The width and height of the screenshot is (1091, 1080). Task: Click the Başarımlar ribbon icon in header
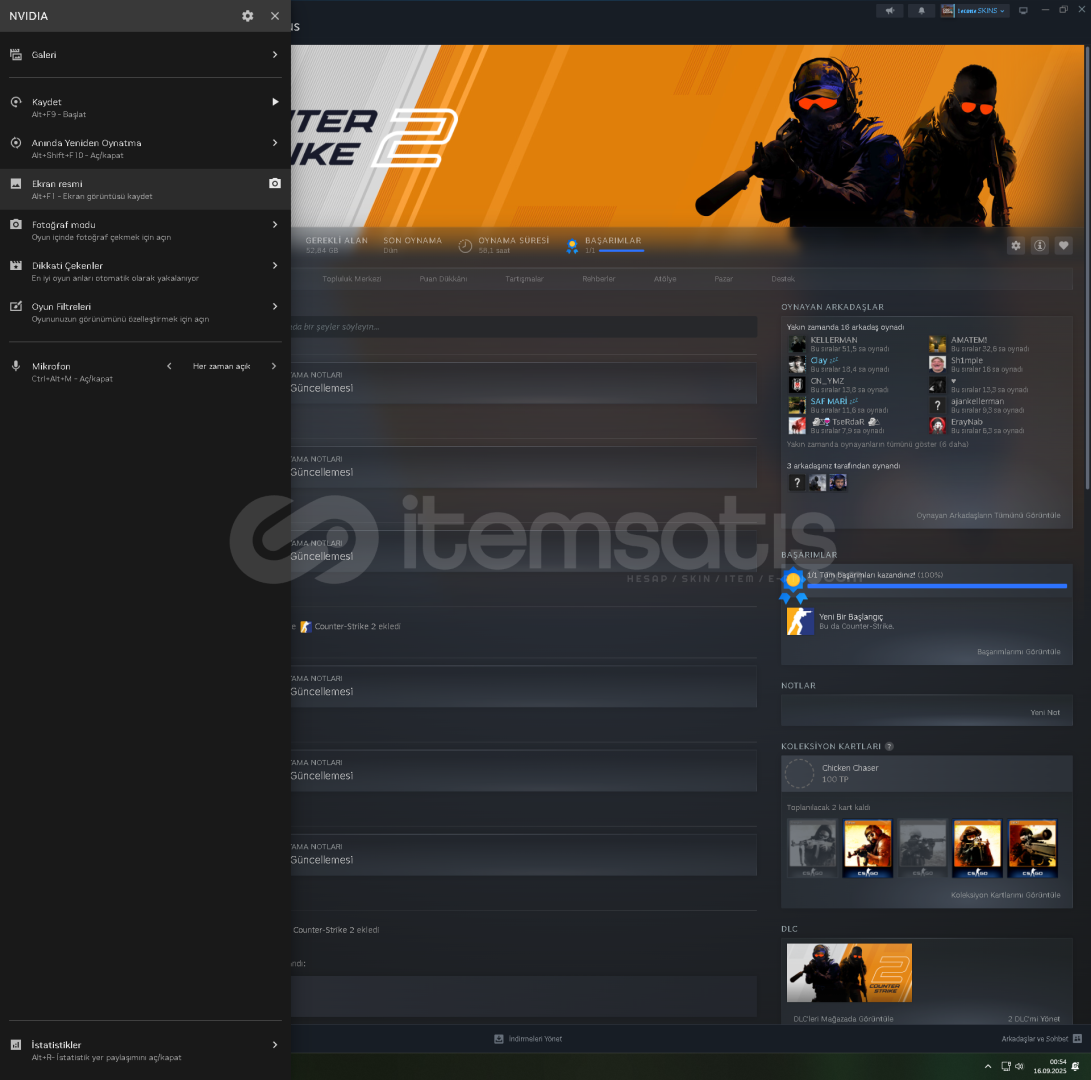click(x=572, y=246)
